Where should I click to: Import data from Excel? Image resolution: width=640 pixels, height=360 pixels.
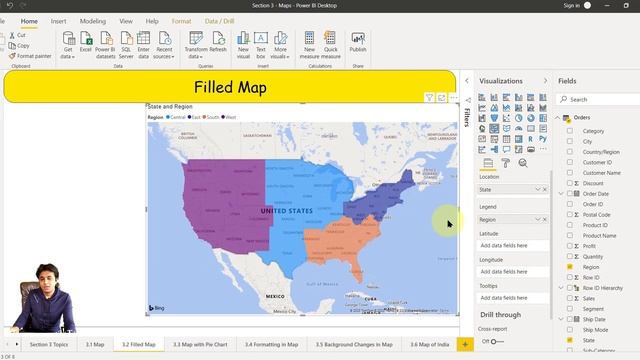(86, 42)
